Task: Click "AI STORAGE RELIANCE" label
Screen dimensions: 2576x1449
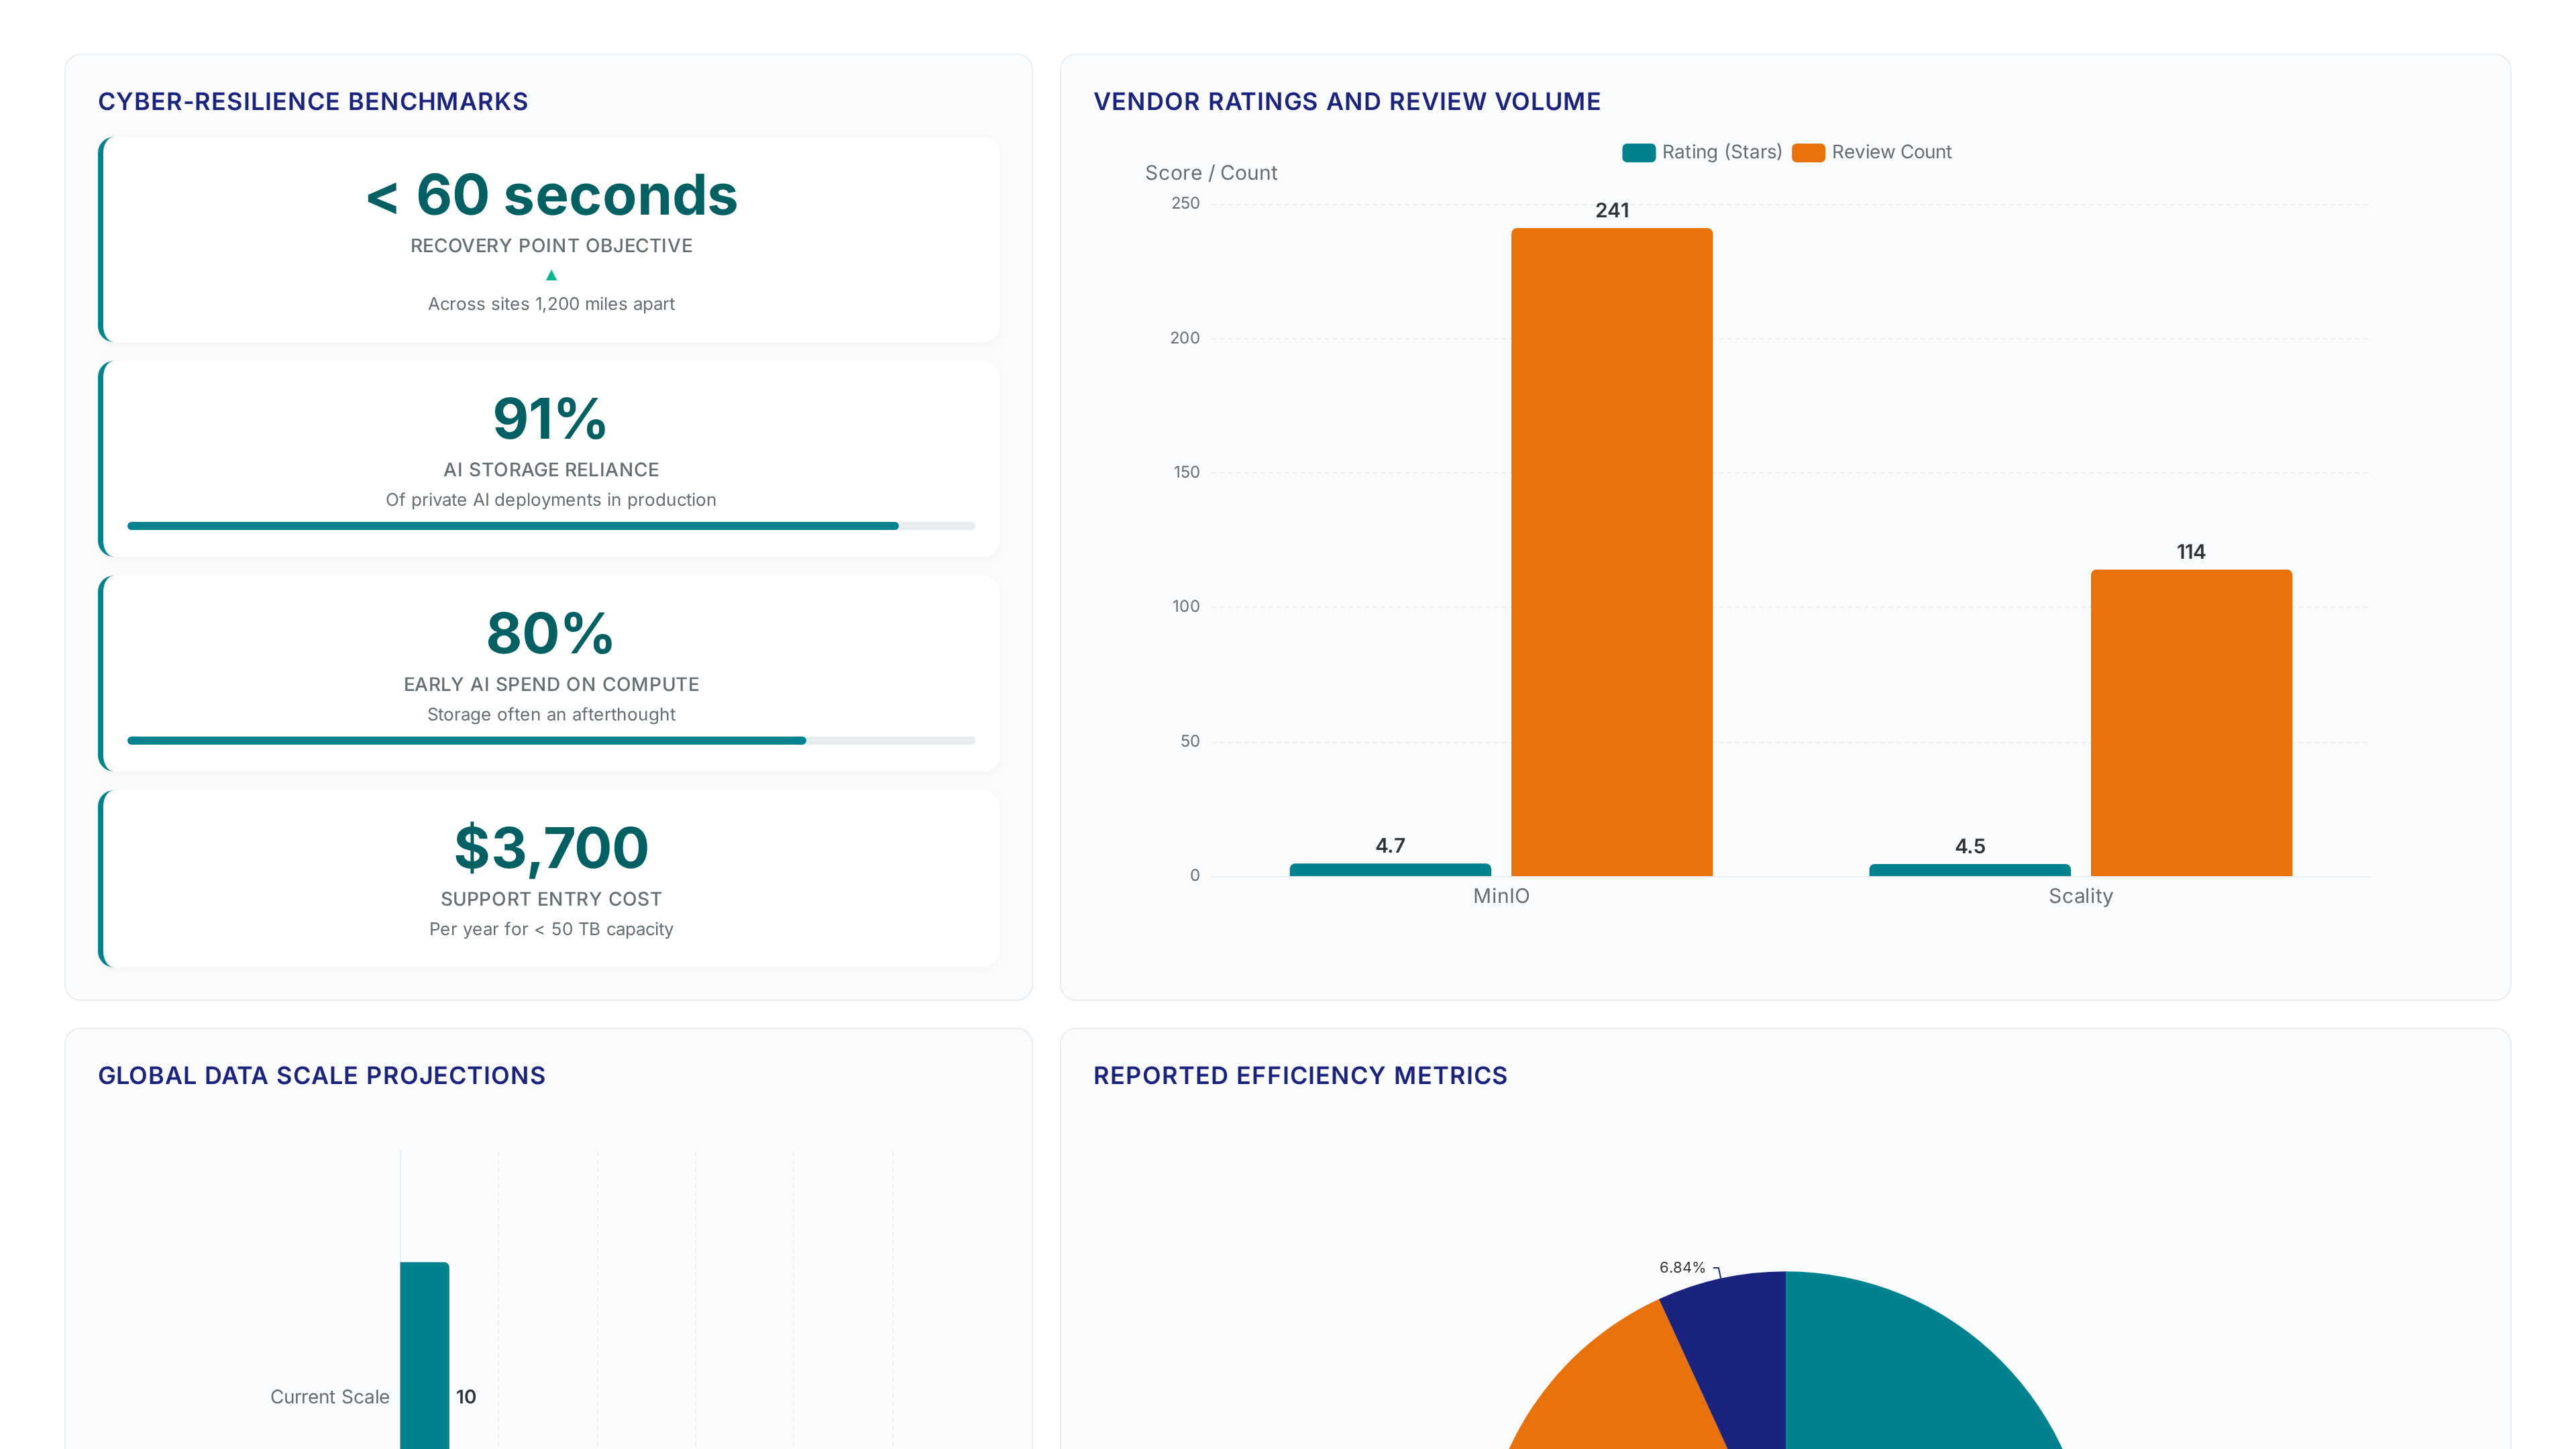Action: (551, 470)
